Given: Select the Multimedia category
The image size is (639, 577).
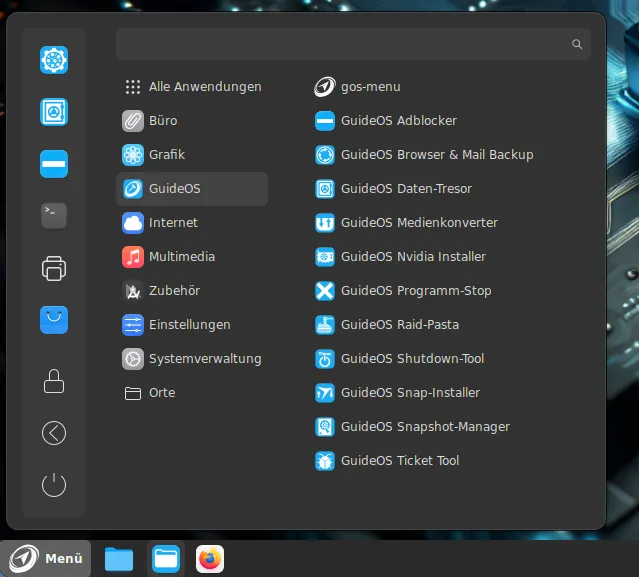Looking at the screenshot, I should point(181,257).
